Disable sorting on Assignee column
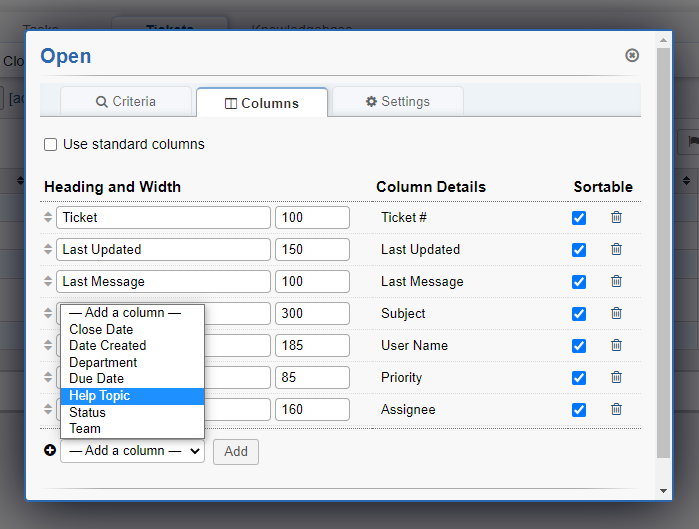699x529 pixels. [579, 410]
